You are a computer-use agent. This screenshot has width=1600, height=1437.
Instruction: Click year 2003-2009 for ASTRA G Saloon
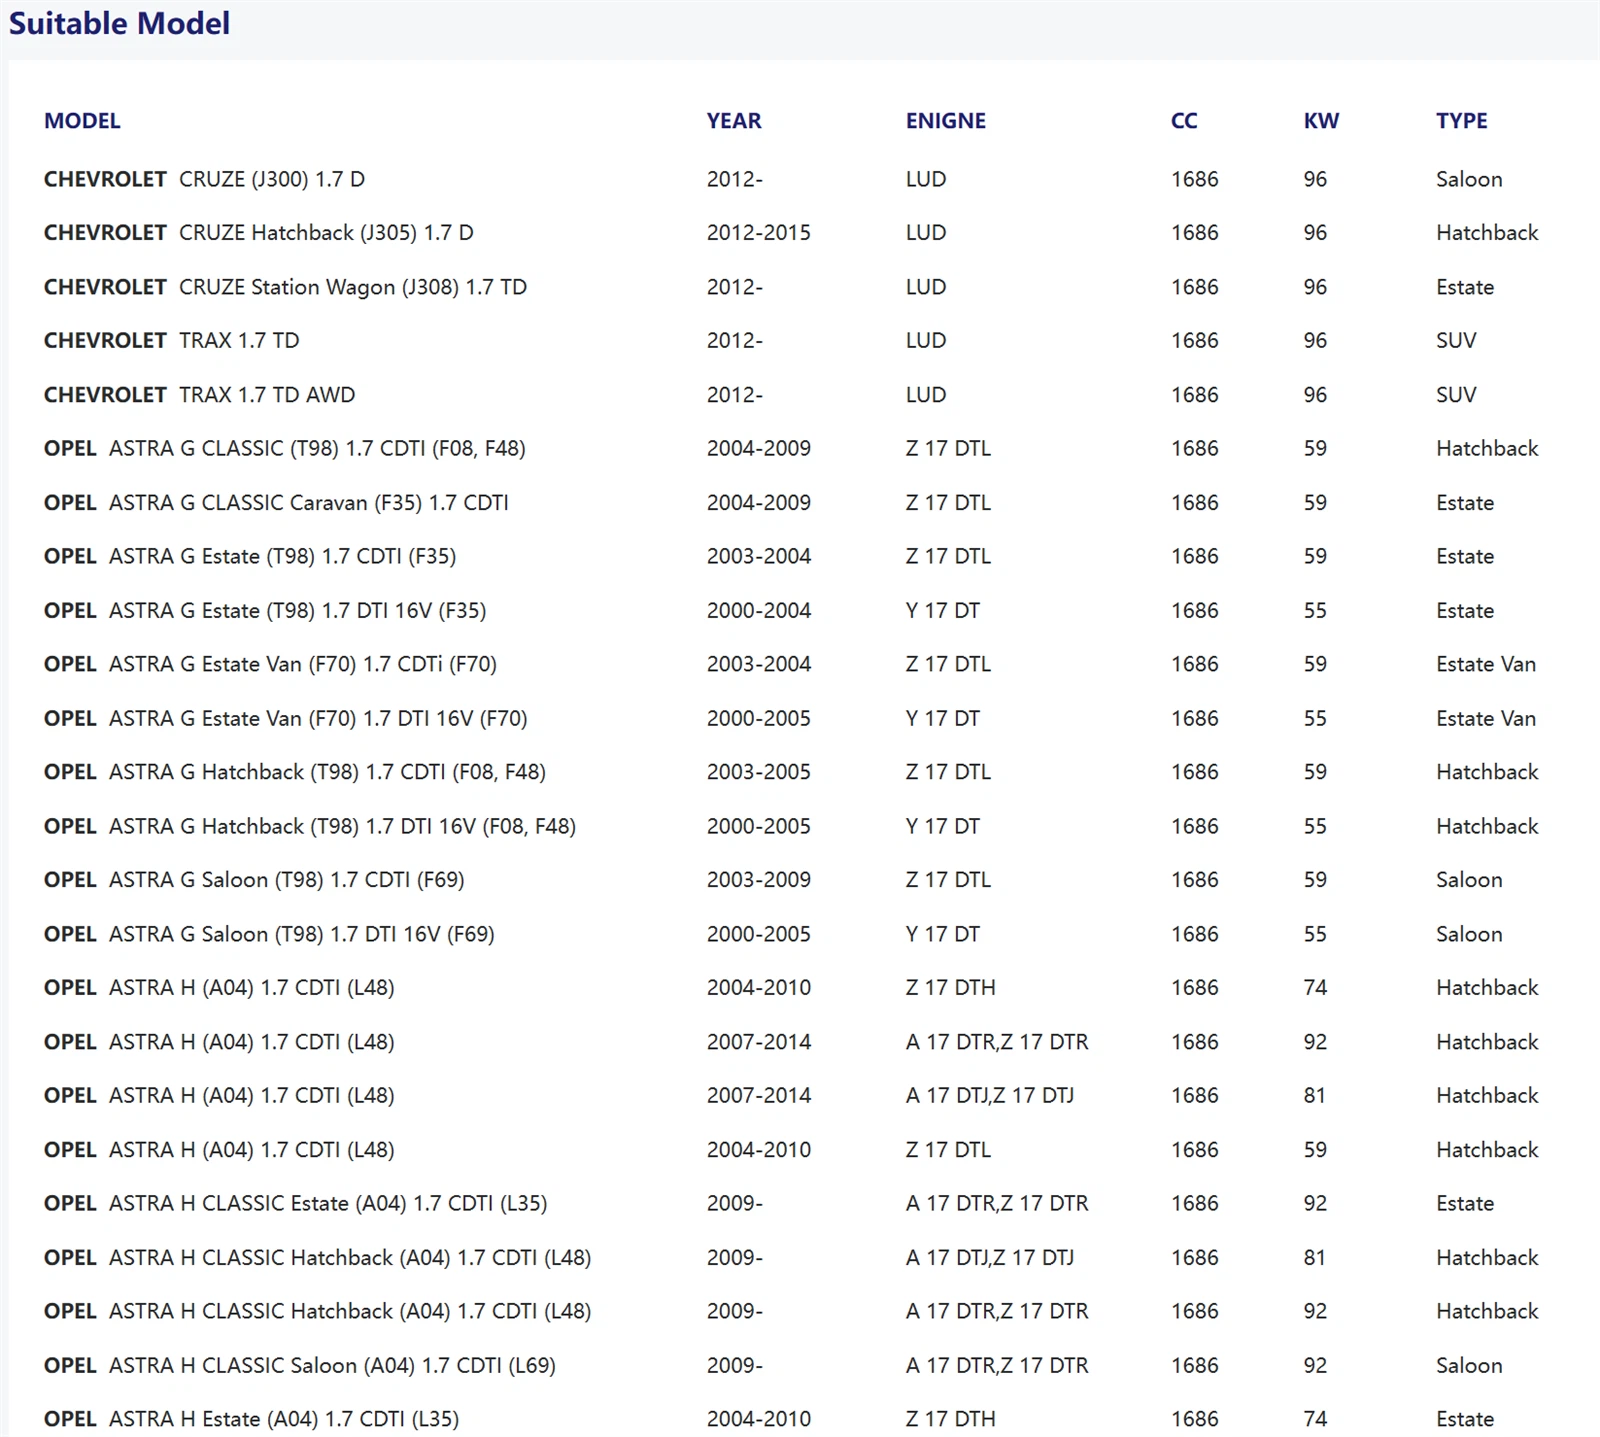(759, 881)
